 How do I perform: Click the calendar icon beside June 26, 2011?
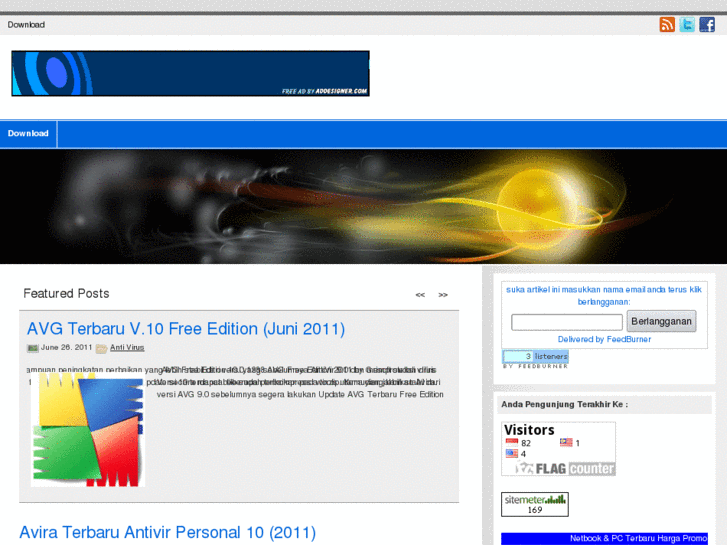click(32, 348)
